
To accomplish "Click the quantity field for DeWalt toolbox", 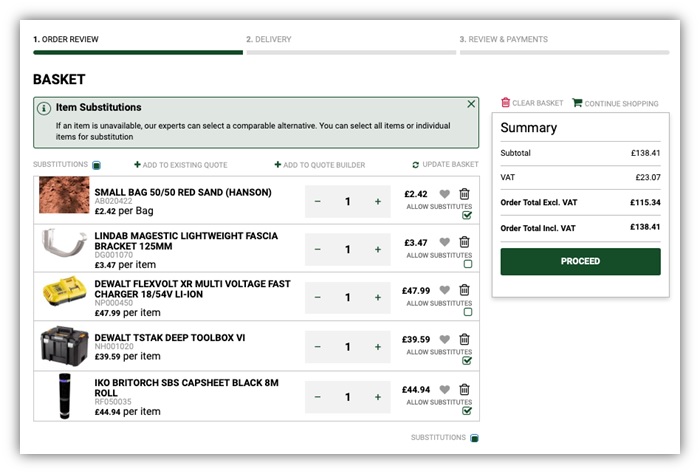I will (347, 347).
